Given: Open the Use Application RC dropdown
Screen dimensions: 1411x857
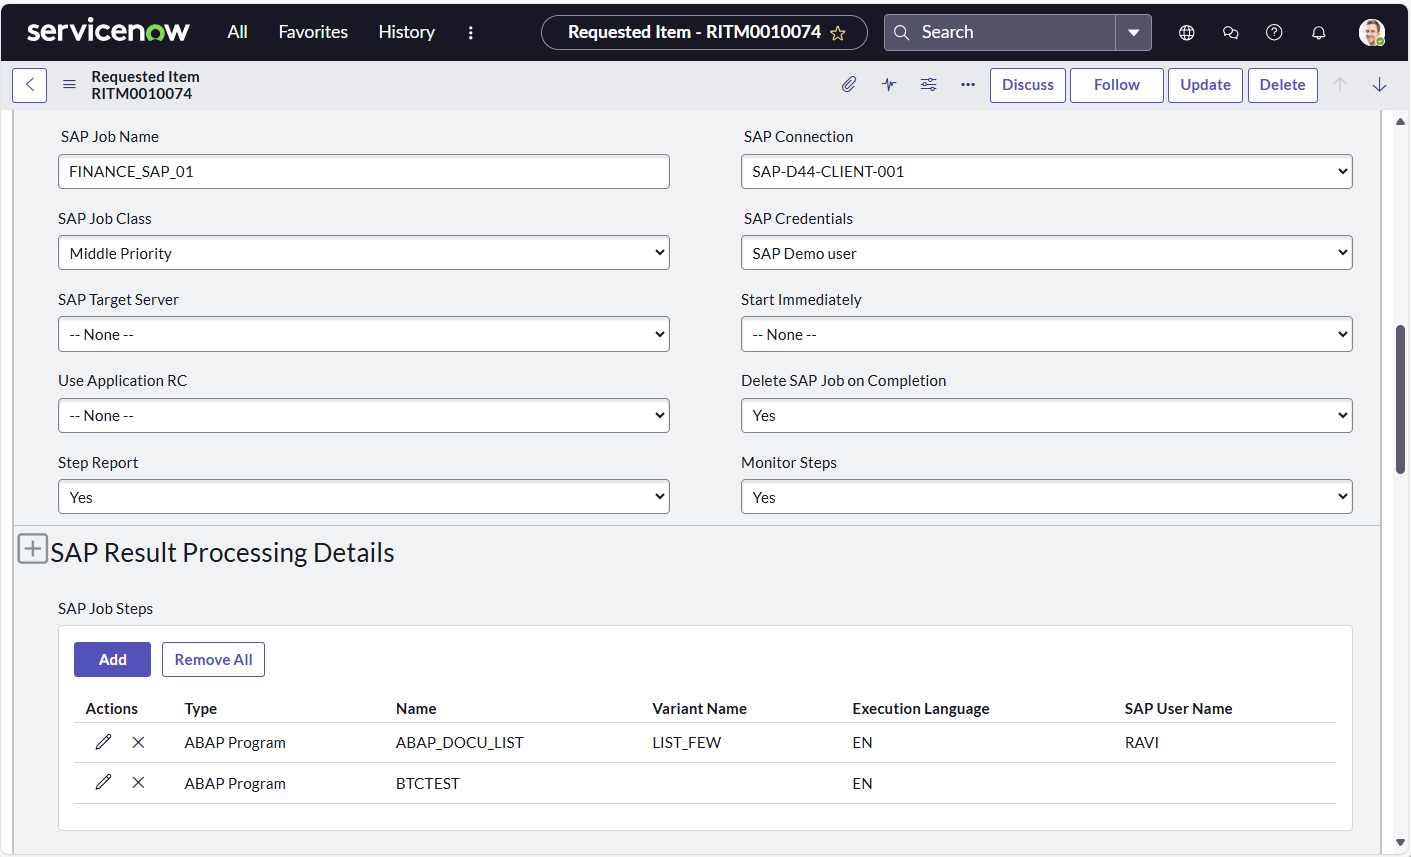Looking at the screenshot, I should [x=364, y=416].
